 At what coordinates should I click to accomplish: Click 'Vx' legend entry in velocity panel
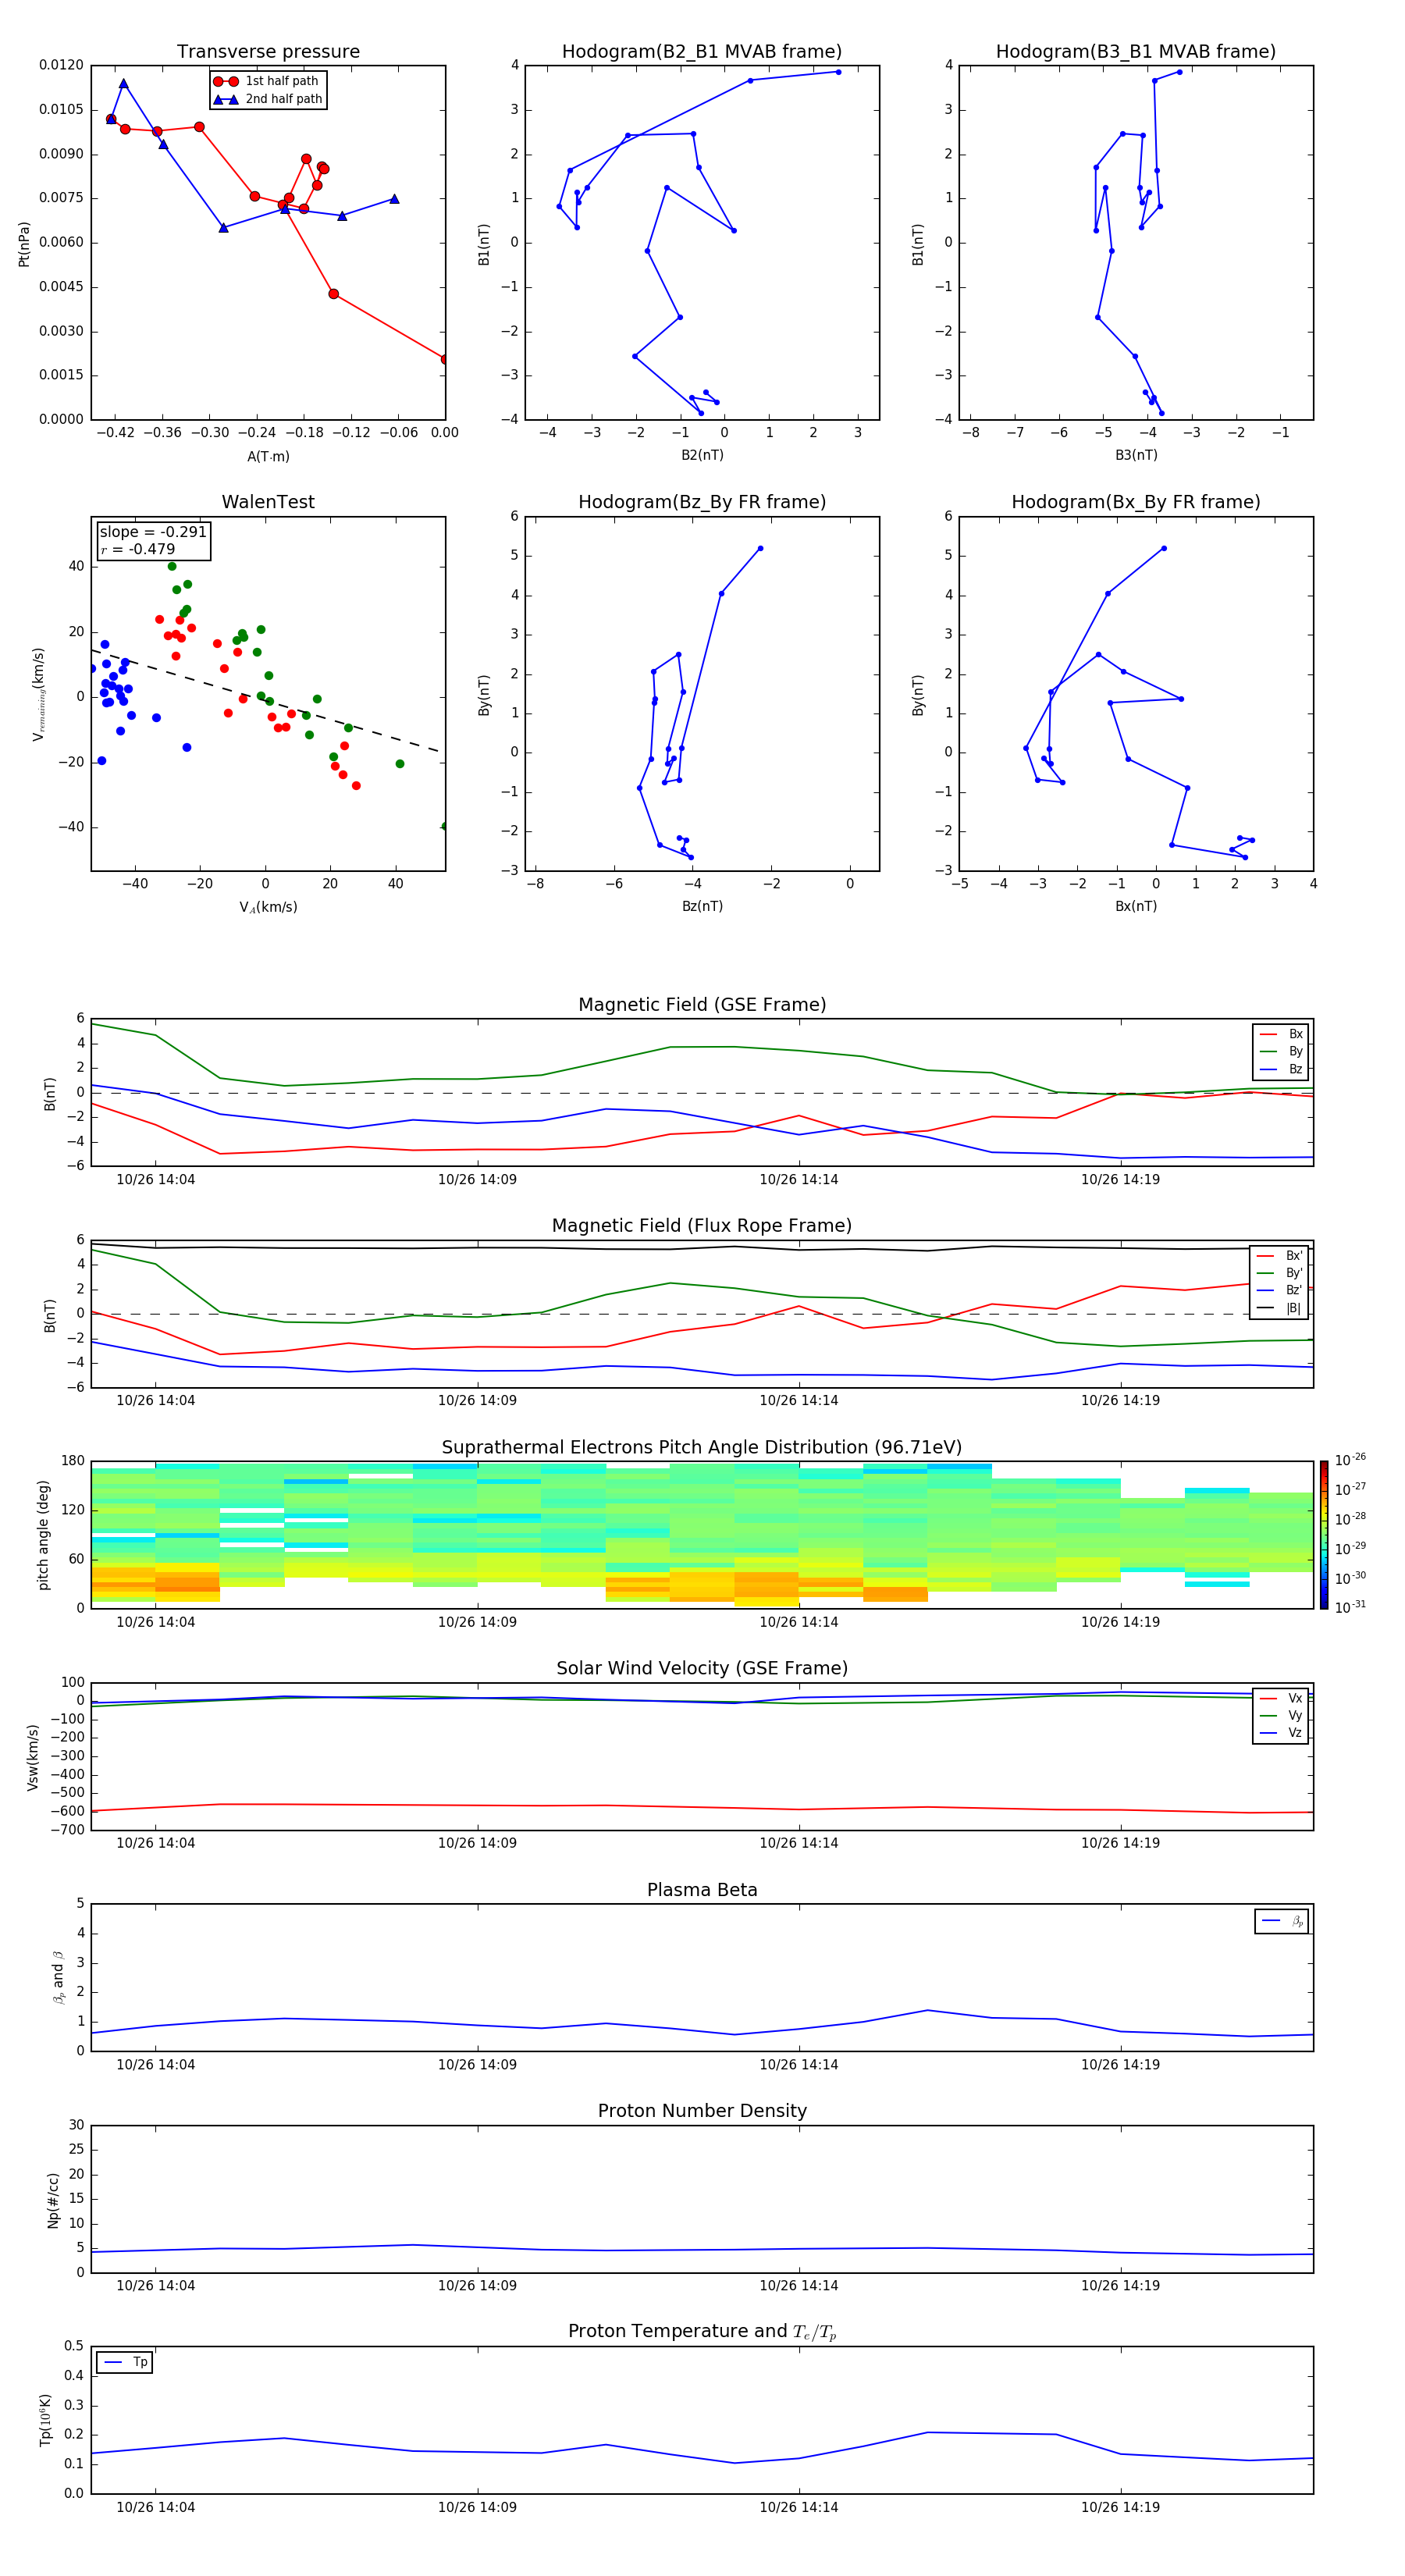point(1281,1698)
